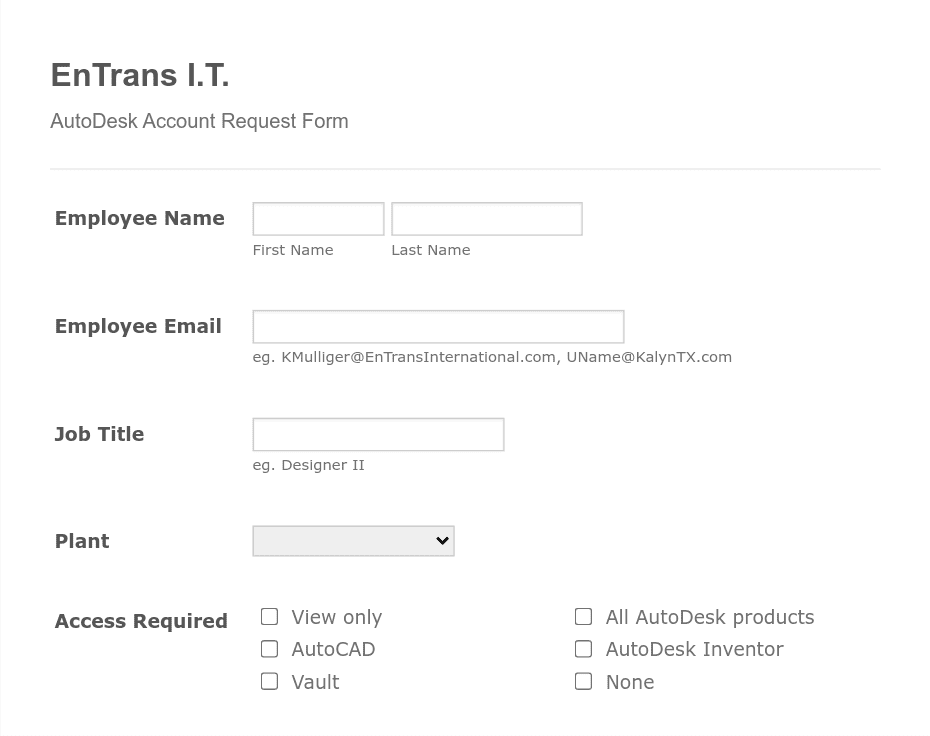The height and width of the screenshot is (736, 930).
Task: Check the View only checkbox
Action: 269,617
